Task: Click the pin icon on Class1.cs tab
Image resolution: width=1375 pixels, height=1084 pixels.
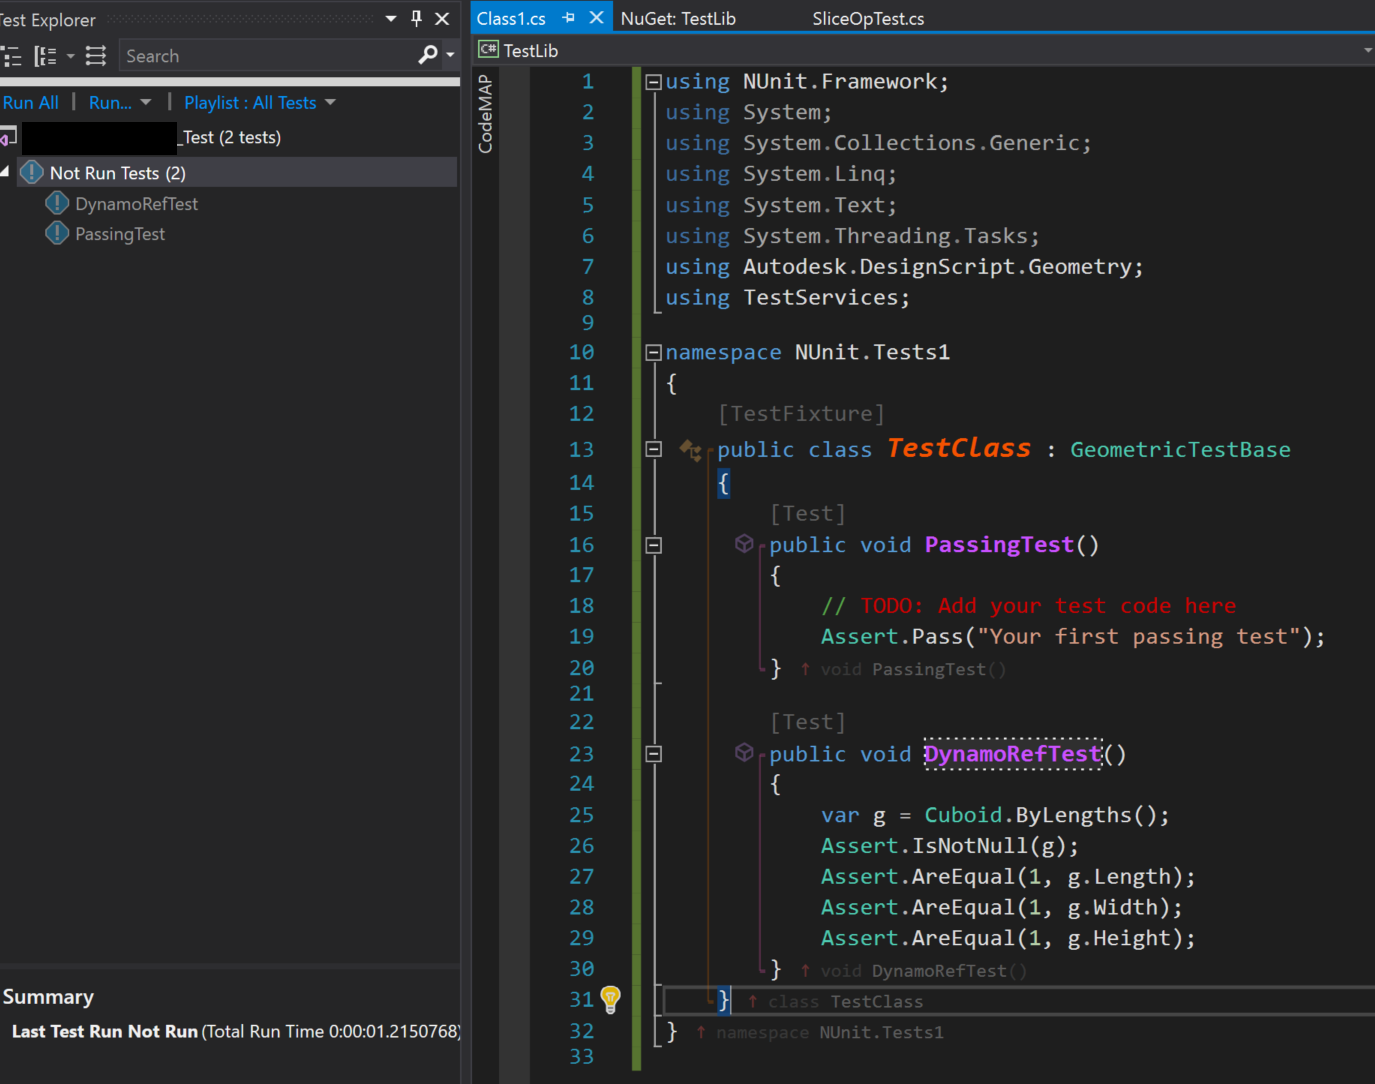Action: click(x=568, y=18)
